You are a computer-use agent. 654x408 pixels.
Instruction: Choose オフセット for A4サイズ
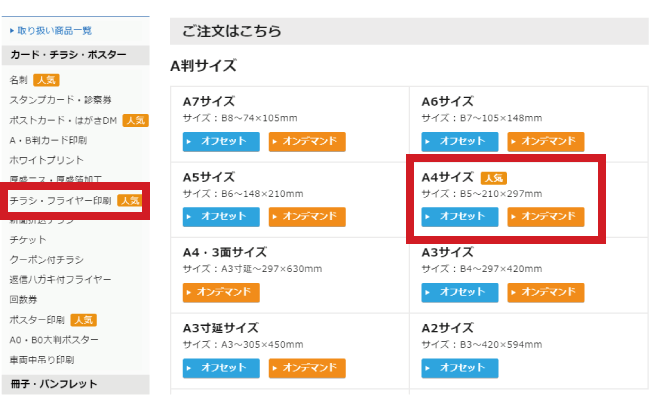(460, 216)
